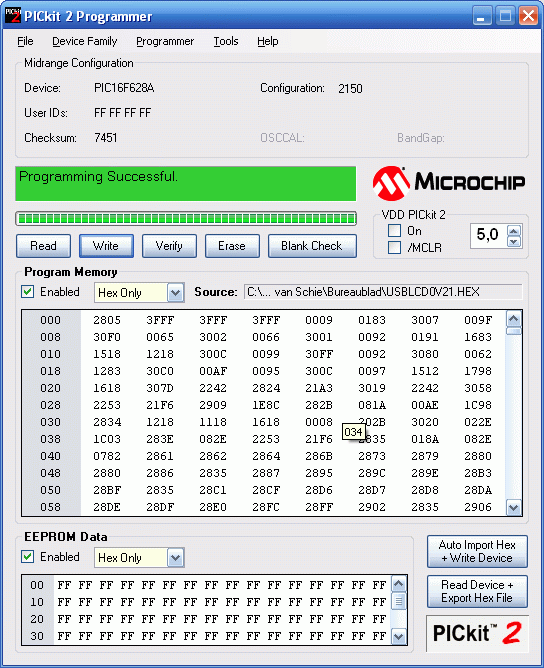Screen dimensions: 544x668
Task: Open EEPROM Data Hex Only dropdown
Action: (x=175, y=558)
